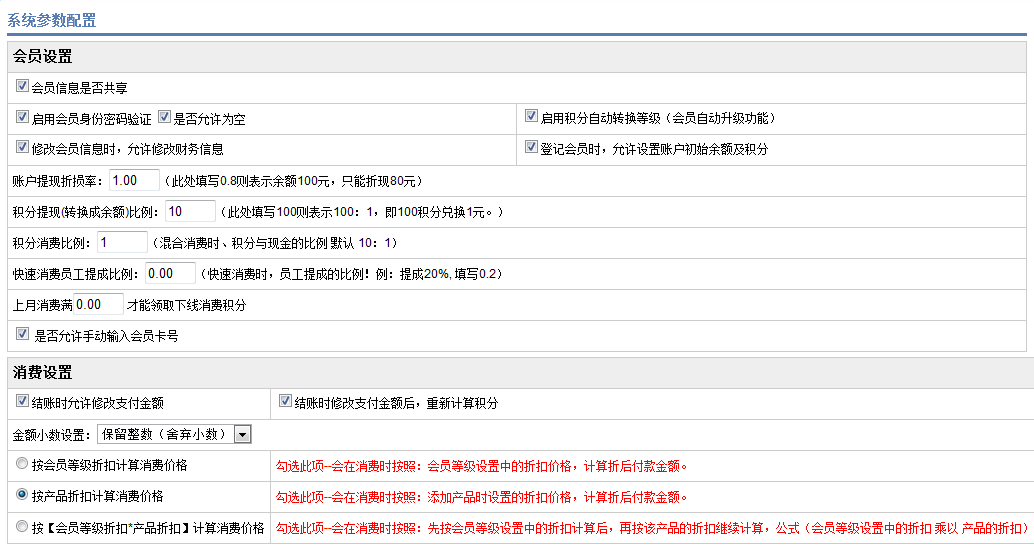The height and width of the screenshot is (548, 1034).
Task: Focus the 积分消费比例 text field
Action: tap(122, 242)
